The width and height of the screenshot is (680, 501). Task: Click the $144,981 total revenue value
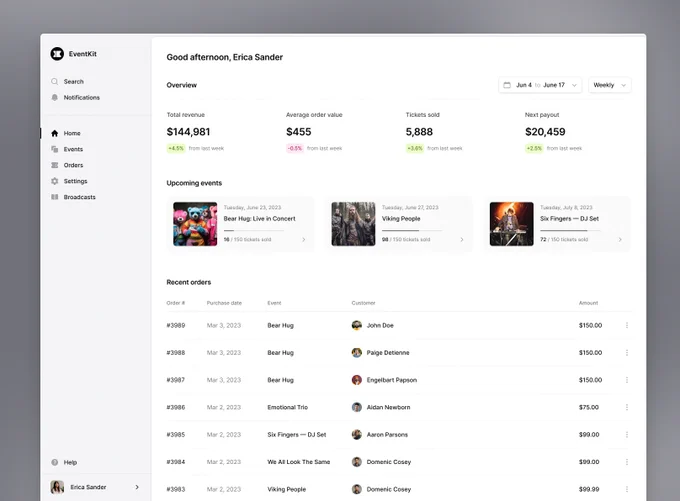(188, 132)
